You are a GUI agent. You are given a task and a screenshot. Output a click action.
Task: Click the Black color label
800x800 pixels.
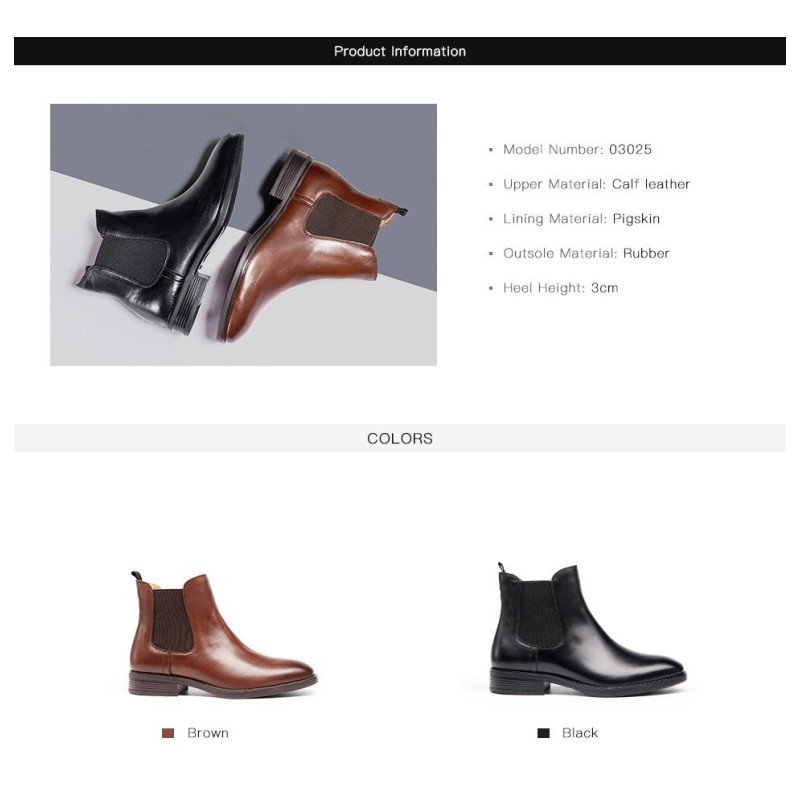click(x=580, y=733)
